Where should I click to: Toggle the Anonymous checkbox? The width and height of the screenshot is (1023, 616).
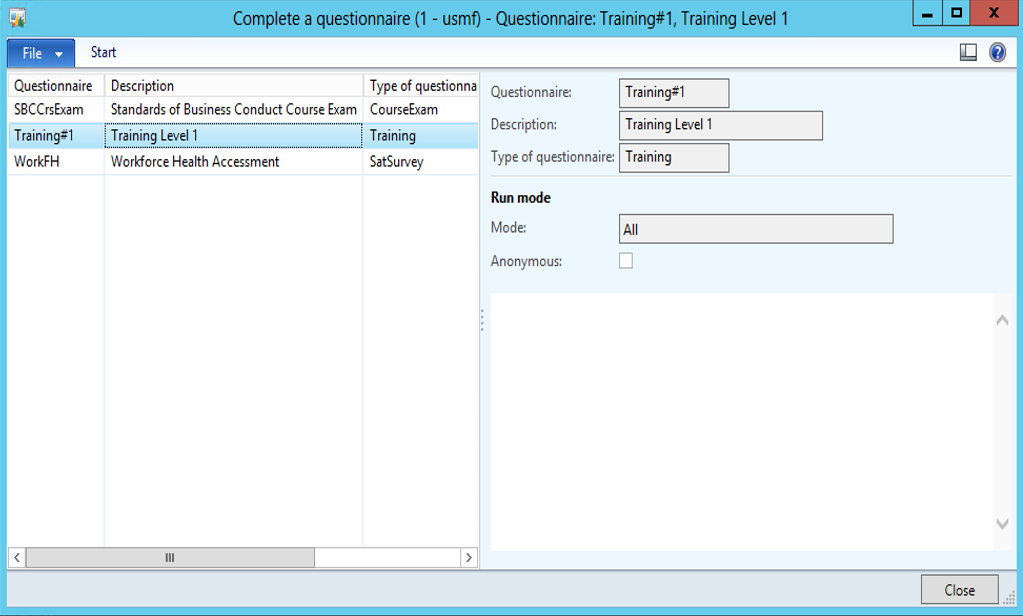point(626,261)
